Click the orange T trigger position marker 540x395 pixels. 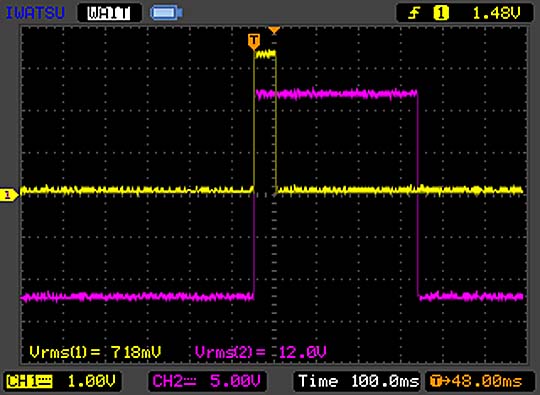pos(254,41)
